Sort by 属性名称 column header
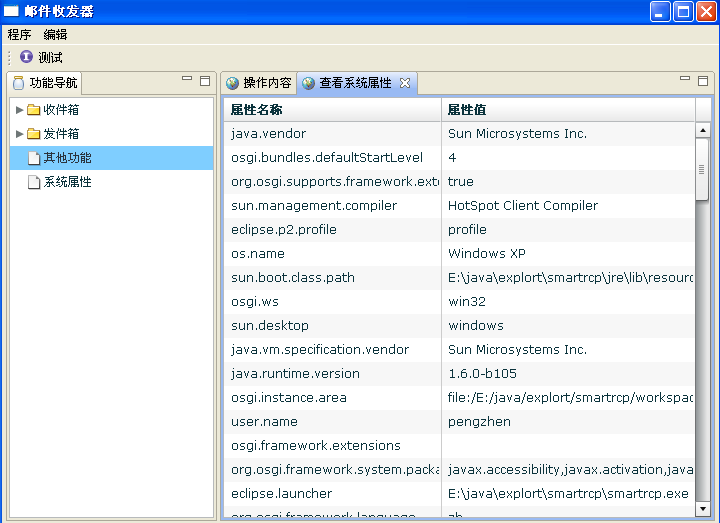Image resolution: width=720 pixels, height=523 pixels. (332, 110)
